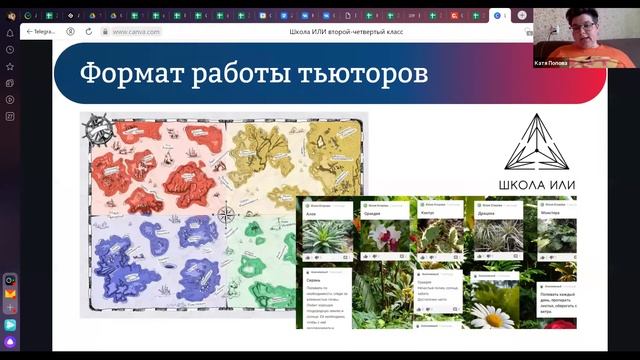Image resolution: width=640 pixels, height=360 pixels.
Task: Open bookmarks star icon in the sidebar
Action: tap(10, 67)
